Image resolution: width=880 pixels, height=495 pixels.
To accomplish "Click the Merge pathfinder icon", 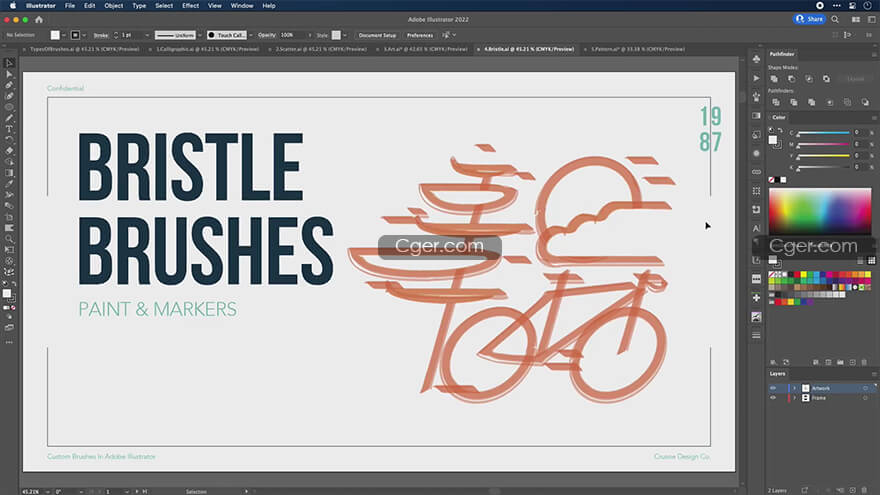I will click(x=812, y=102).
